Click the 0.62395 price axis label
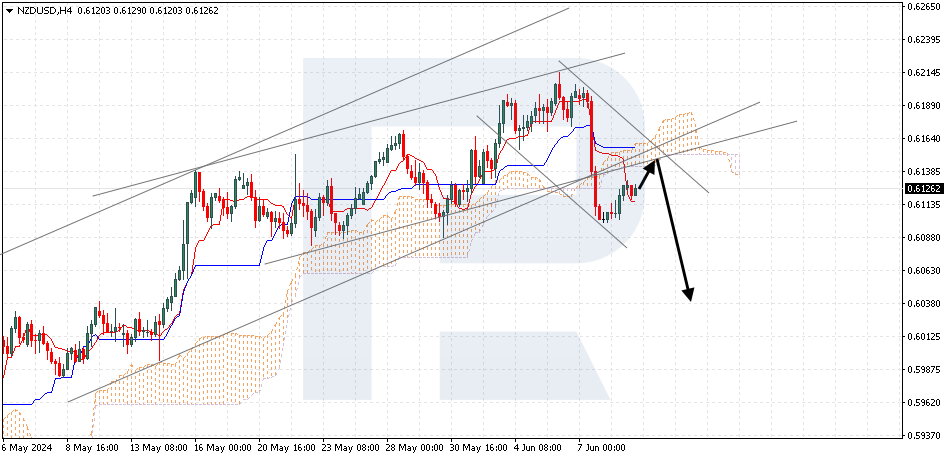The image size is (948, 459). pos(925,40)
